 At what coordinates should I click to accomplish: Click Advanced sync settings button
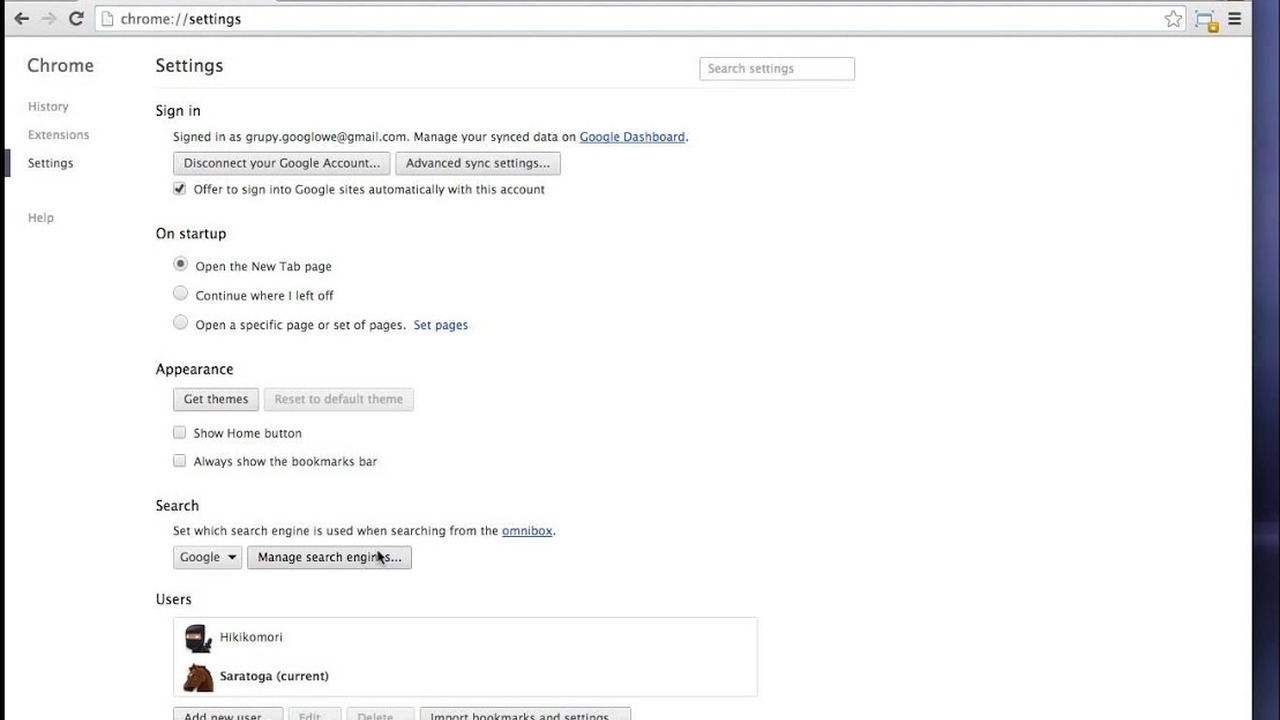[478, 163]
